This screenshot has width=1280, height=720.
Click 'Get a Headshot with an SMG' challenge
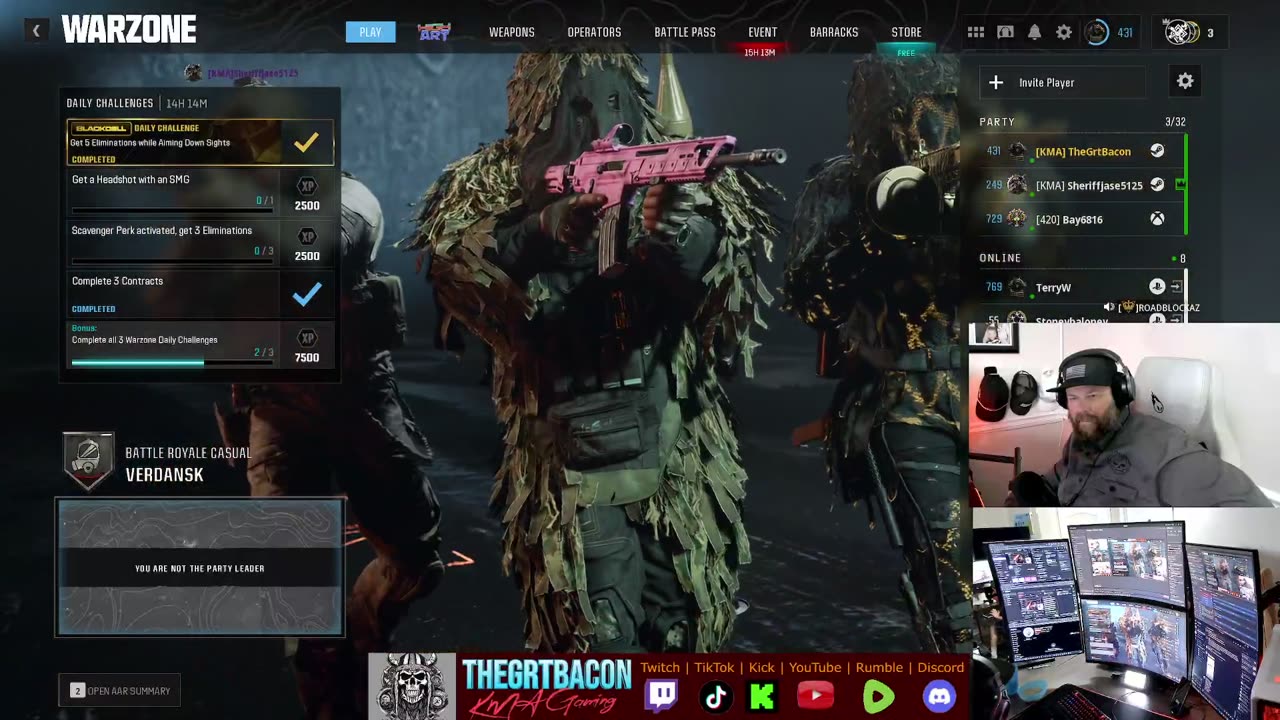pyautogui.click(x=200, y=193)
